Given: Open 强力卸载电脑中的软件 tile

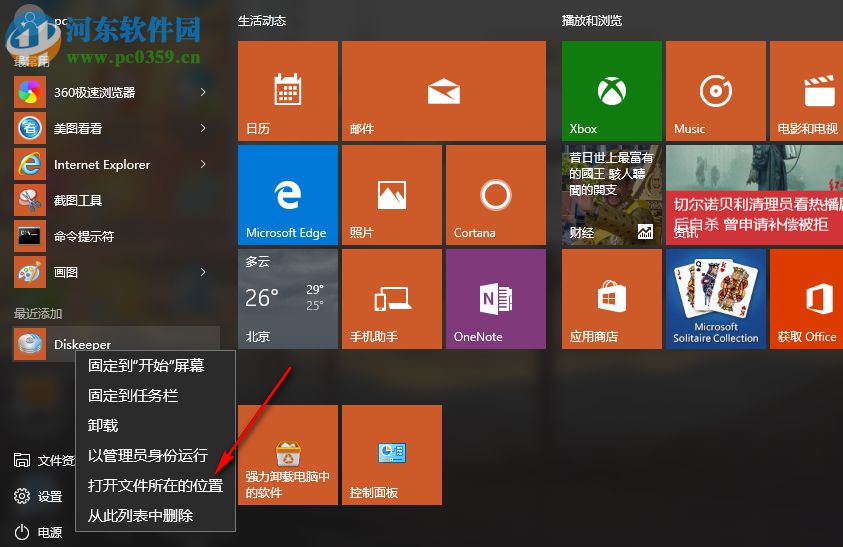Looking at the screenshot, I should 288,455.
